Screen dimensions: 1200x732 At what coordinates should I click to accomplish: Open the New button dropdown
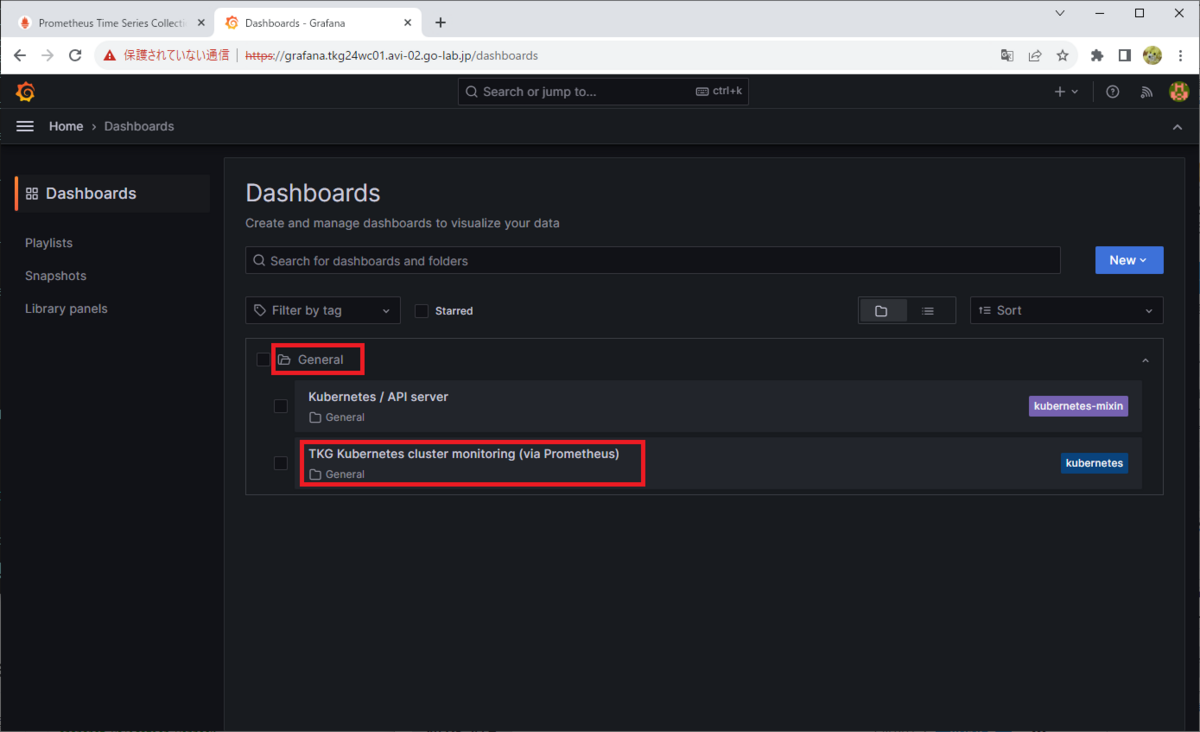coord(1129,260)
